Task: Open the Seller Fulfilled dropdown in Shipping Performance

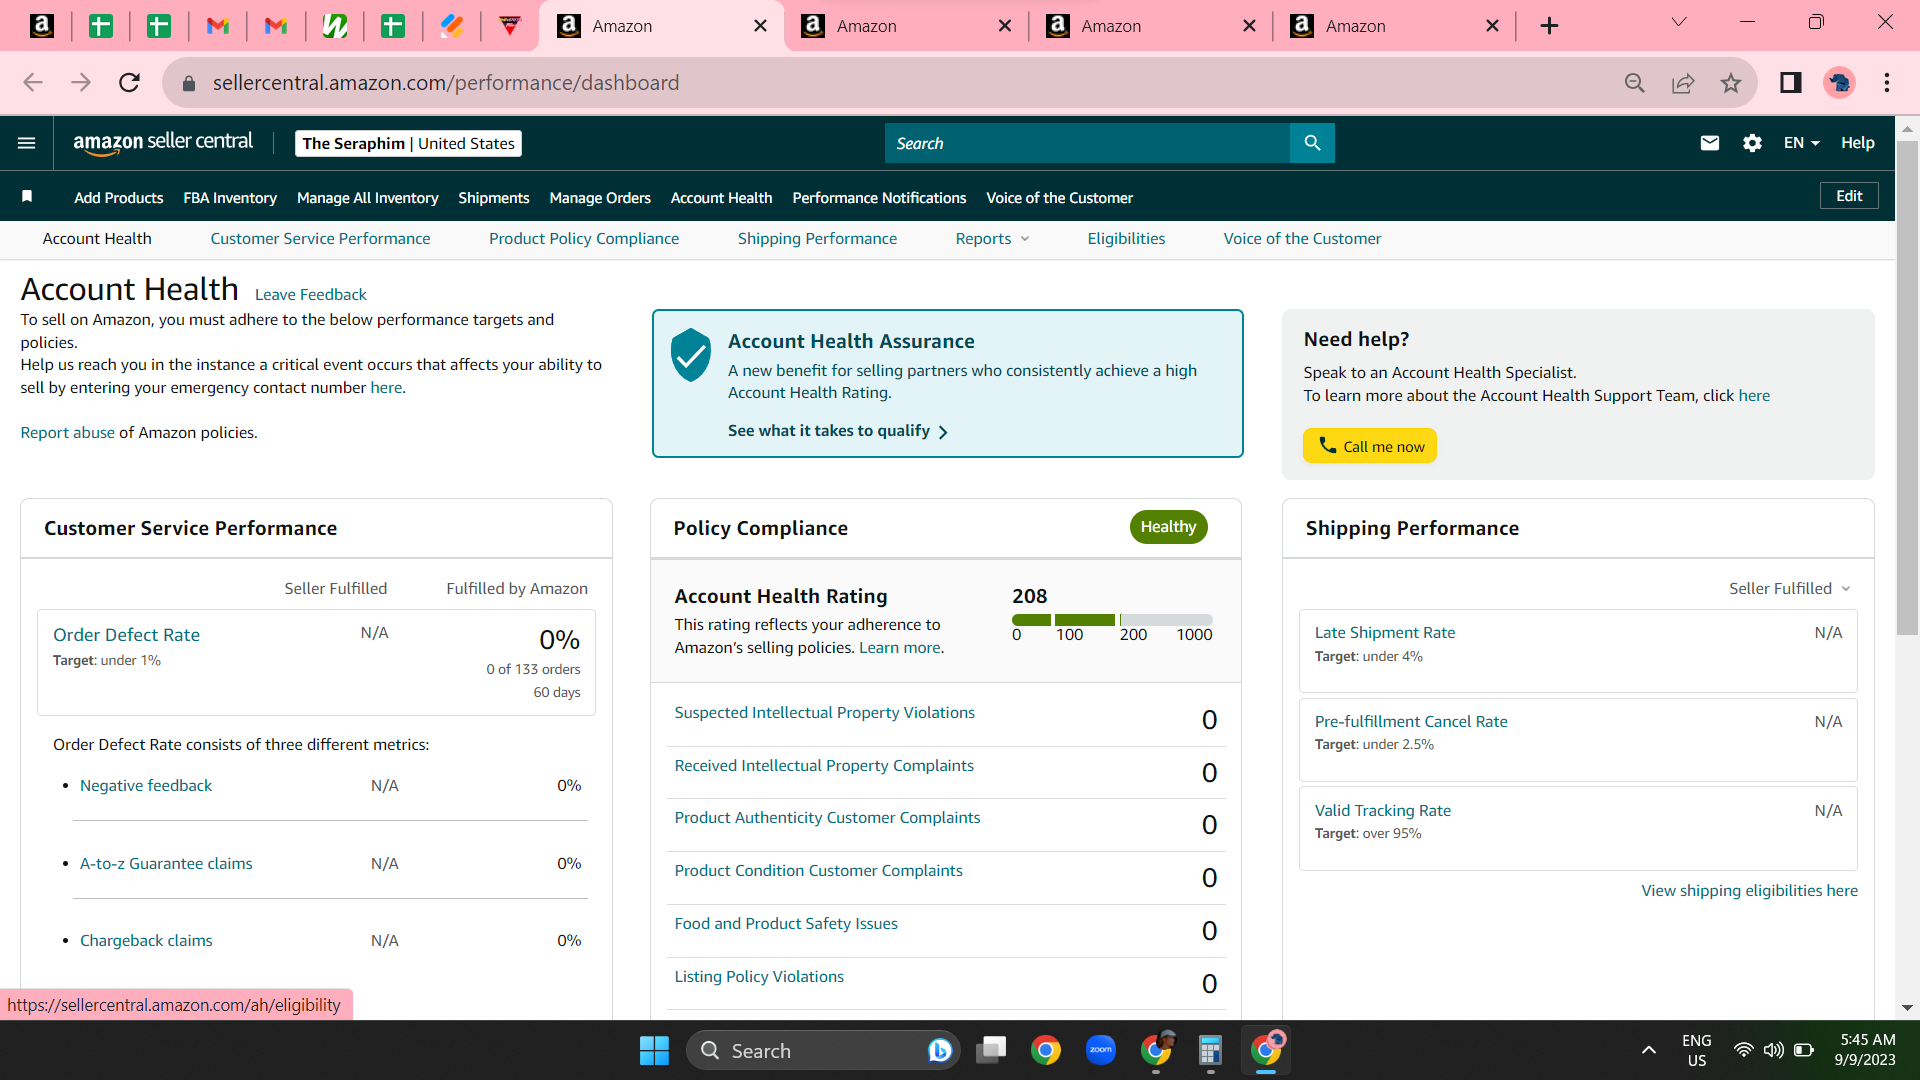Action: (1789, 589)
